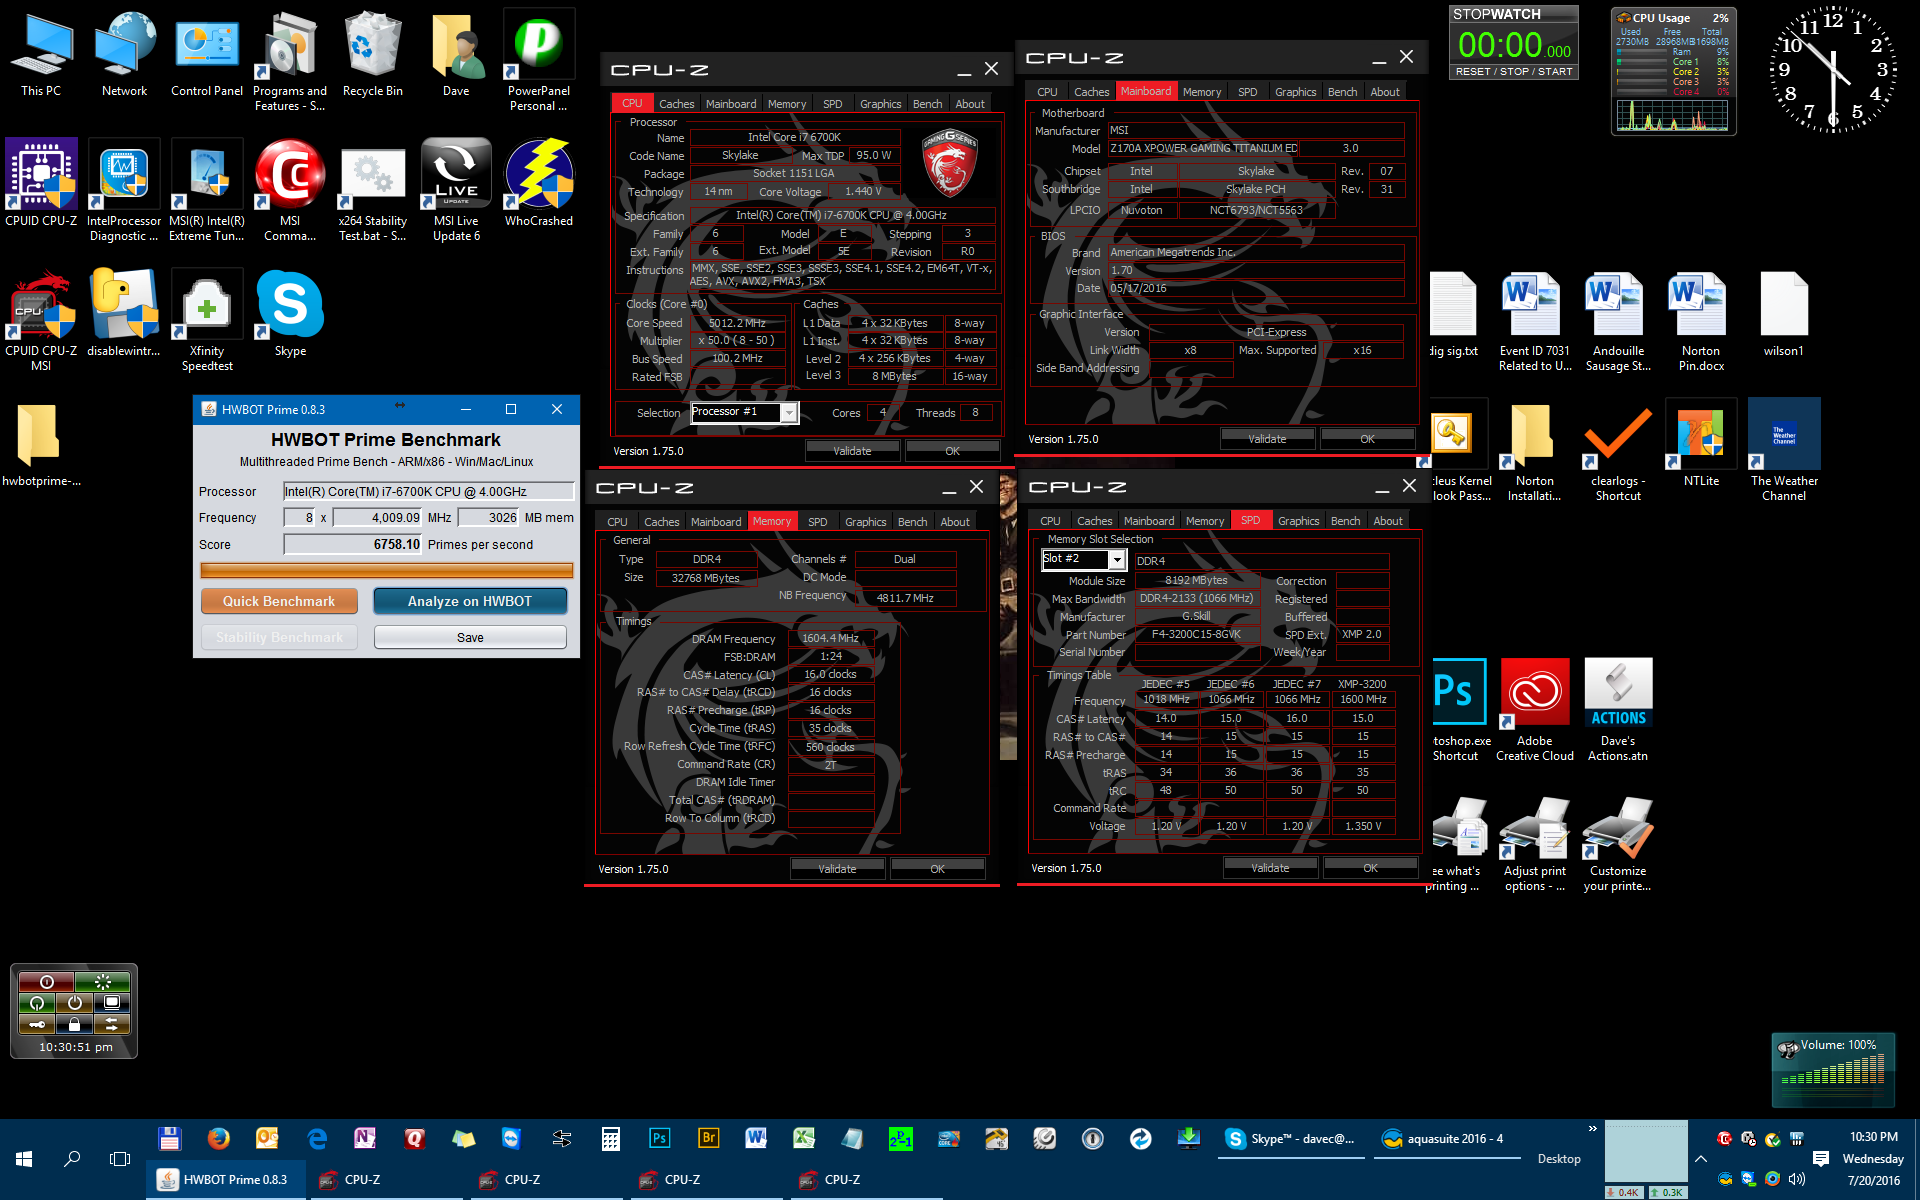
Task: Click the green restart button in gadget
Action: pyautogui.click(x=102, y=982)
